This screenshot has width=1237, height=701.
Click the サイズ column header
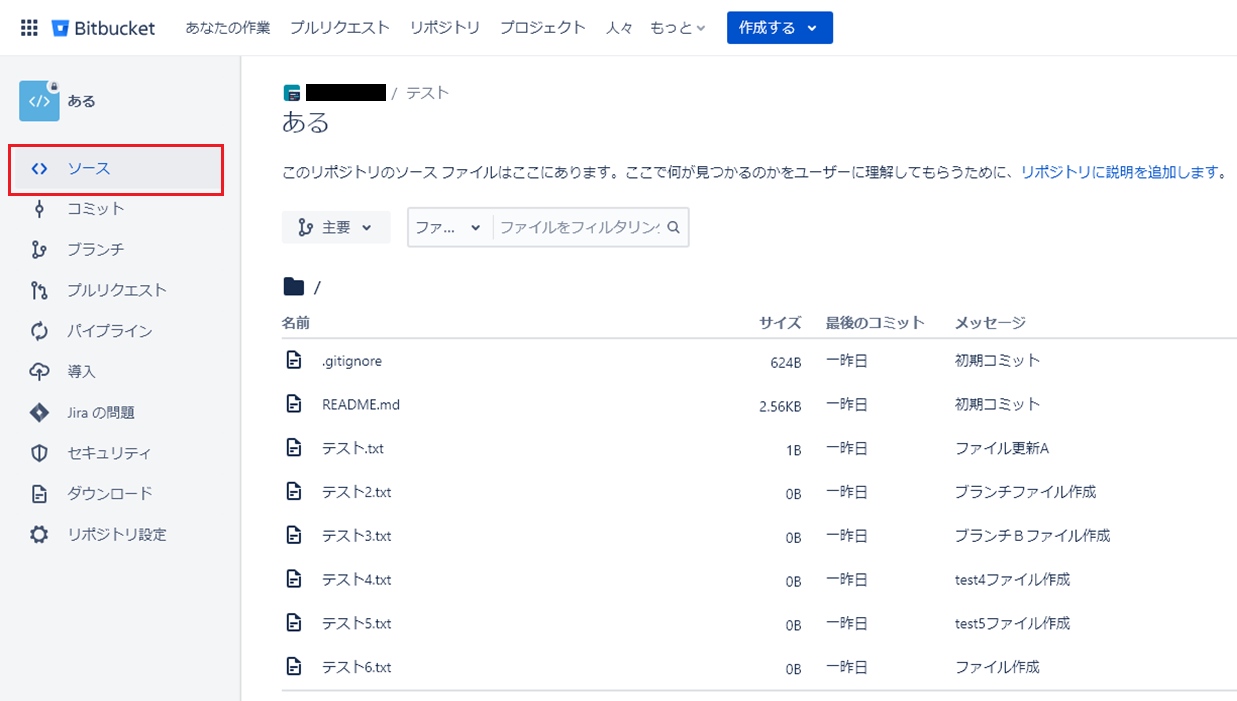click(780, 322)
